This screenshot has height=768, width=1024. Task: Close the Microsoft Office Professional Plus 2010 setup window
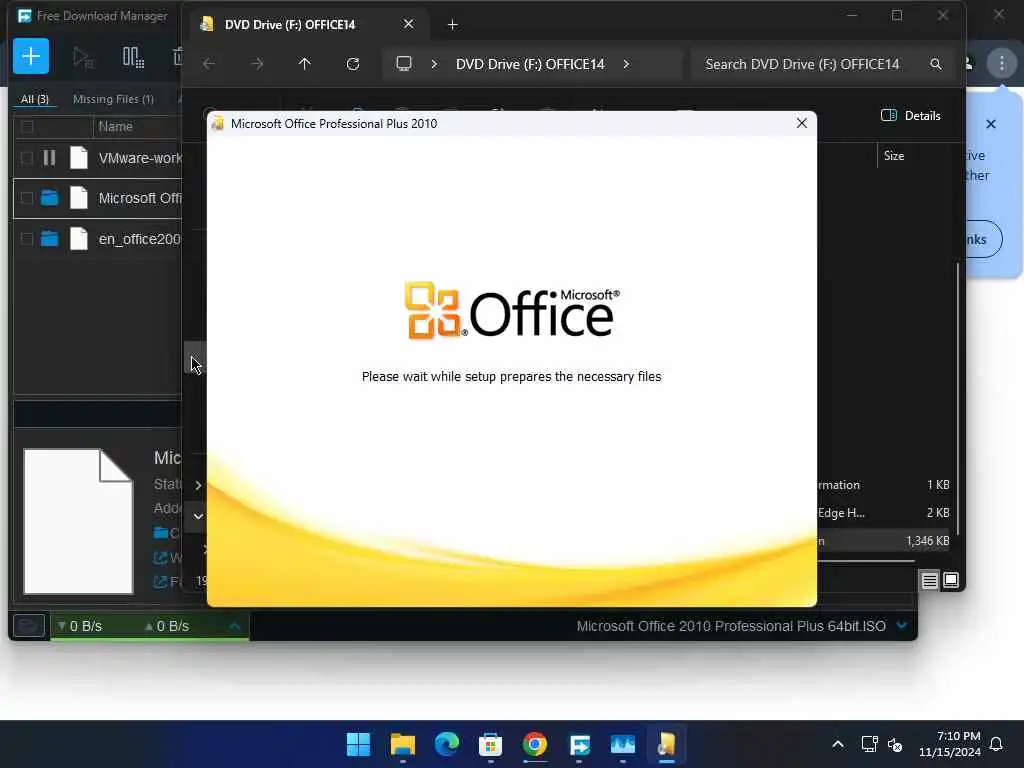tap(802, 123)
